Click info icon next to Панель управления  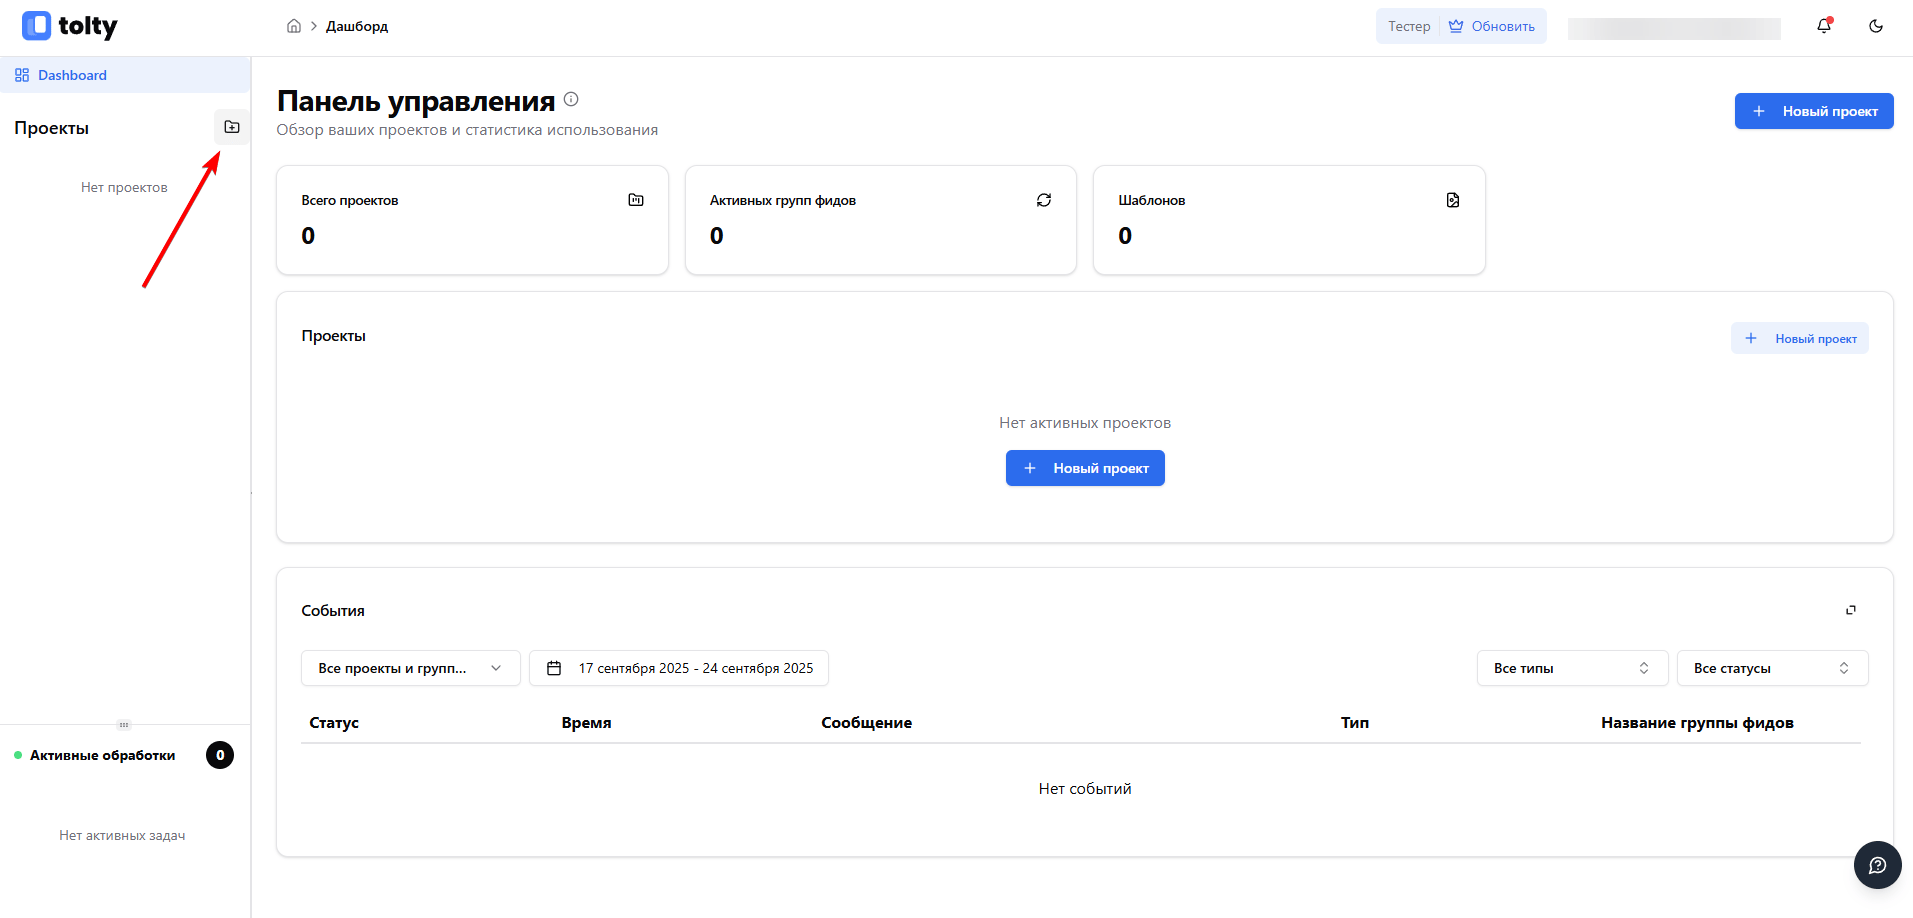[571, 99]
